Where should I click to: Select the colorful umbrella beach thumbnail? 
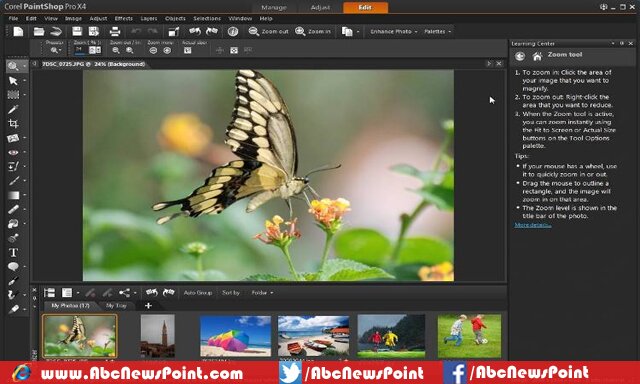pos(235,336)
